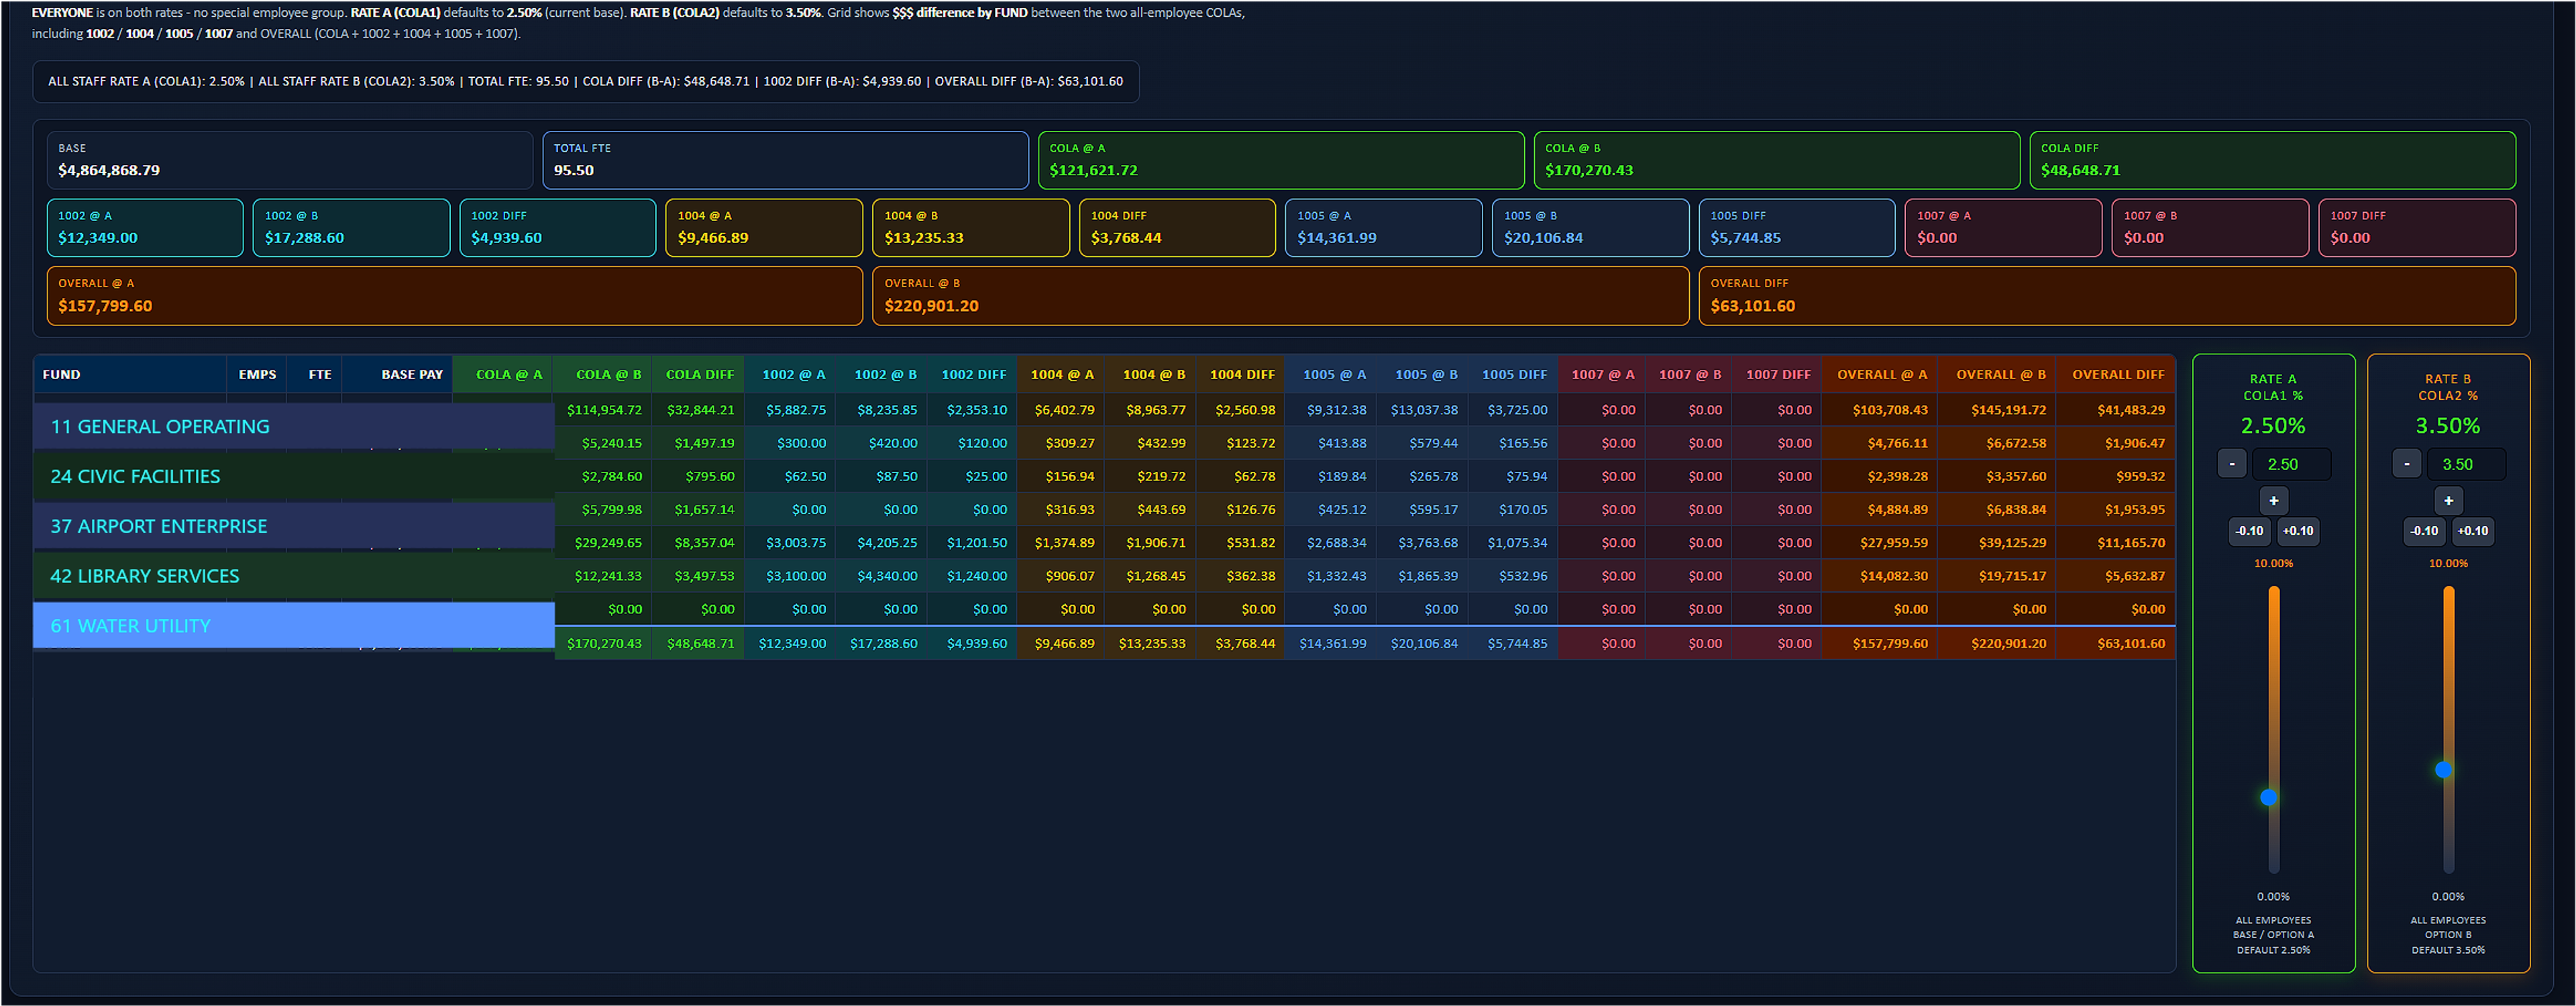The image size is (2576, 1006).
Task: Click the minus button under Rate B
Action: [2406, 464]
